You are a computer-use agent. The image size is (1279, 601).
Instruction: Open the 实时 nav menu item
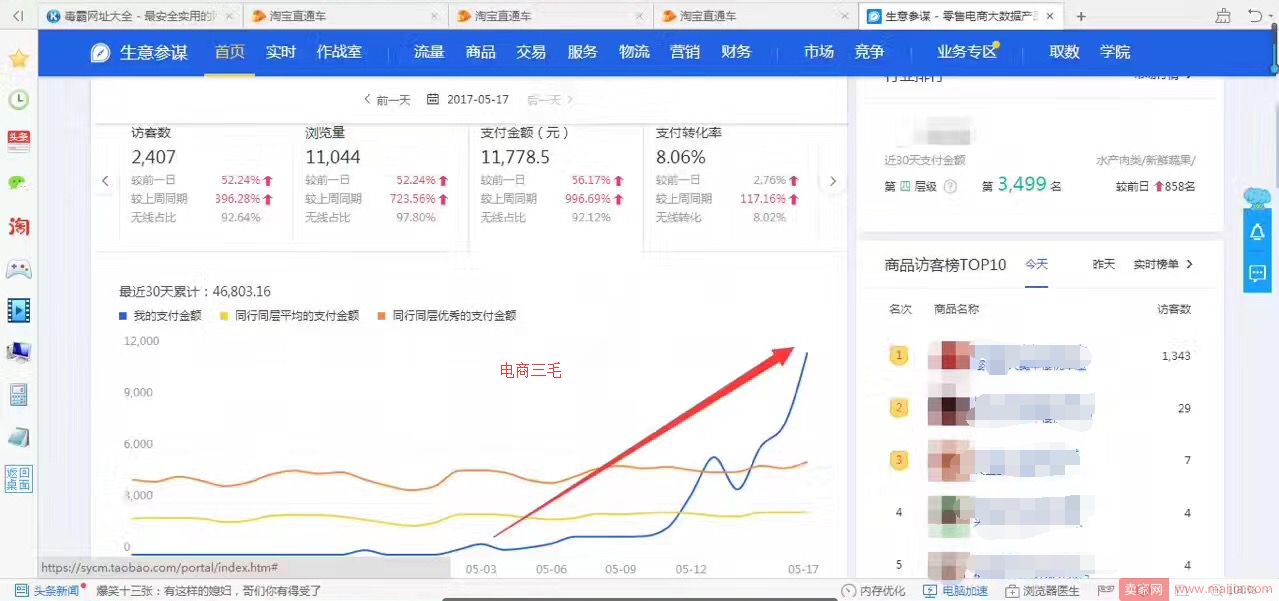point(281,52)
